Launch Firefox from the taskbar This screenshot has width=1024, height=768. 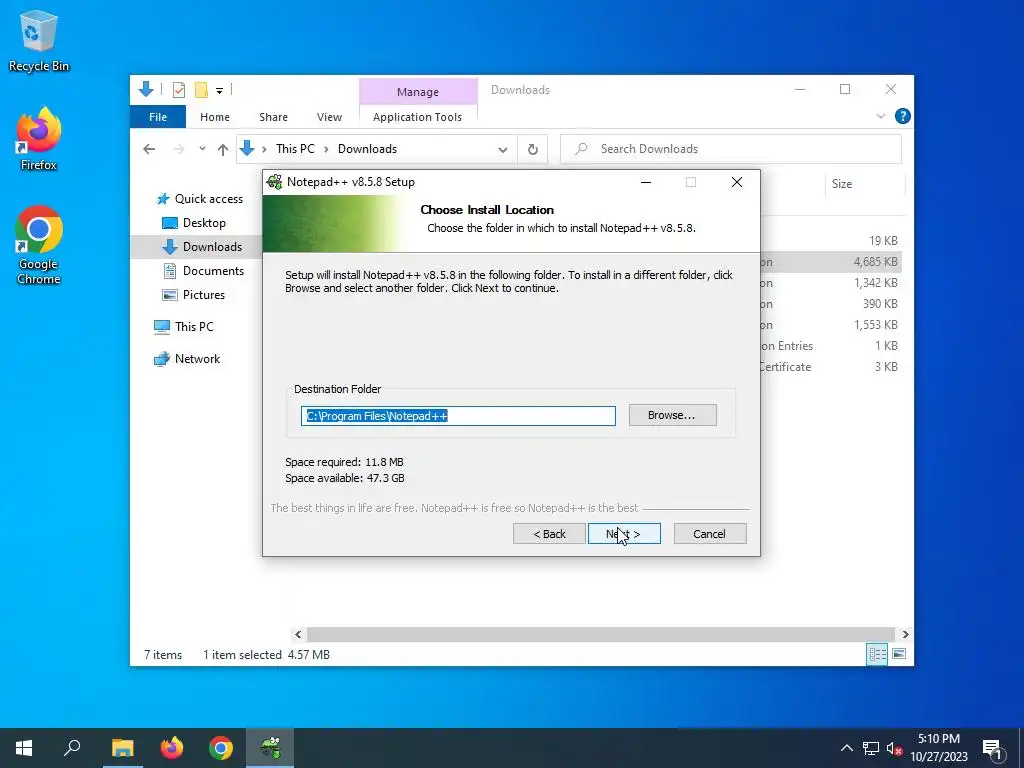click(172, 748)
